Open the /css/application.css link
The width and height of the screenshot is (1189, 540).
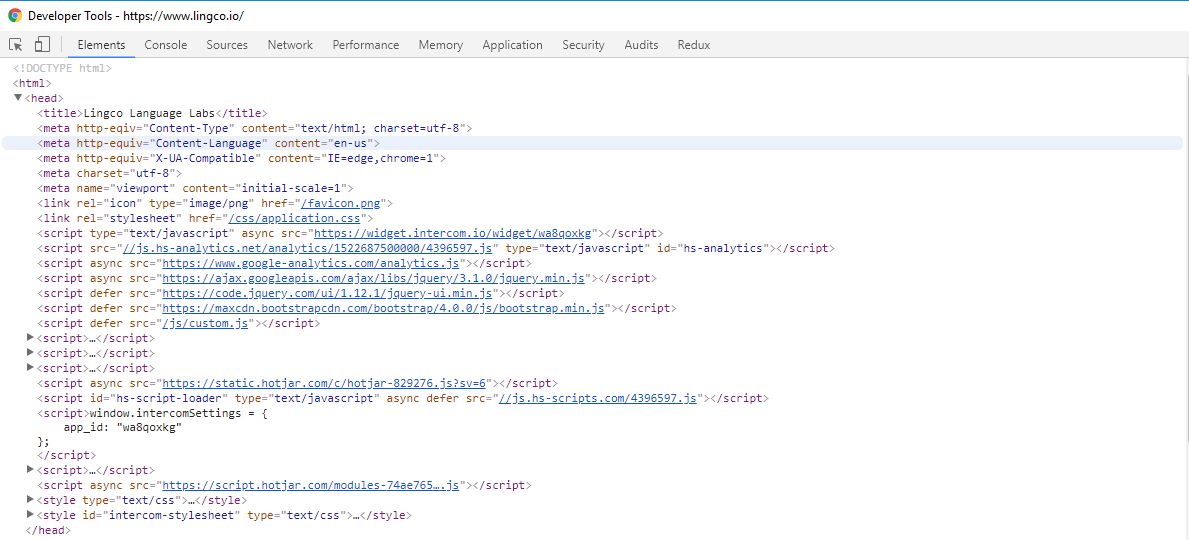pos(294,218)
